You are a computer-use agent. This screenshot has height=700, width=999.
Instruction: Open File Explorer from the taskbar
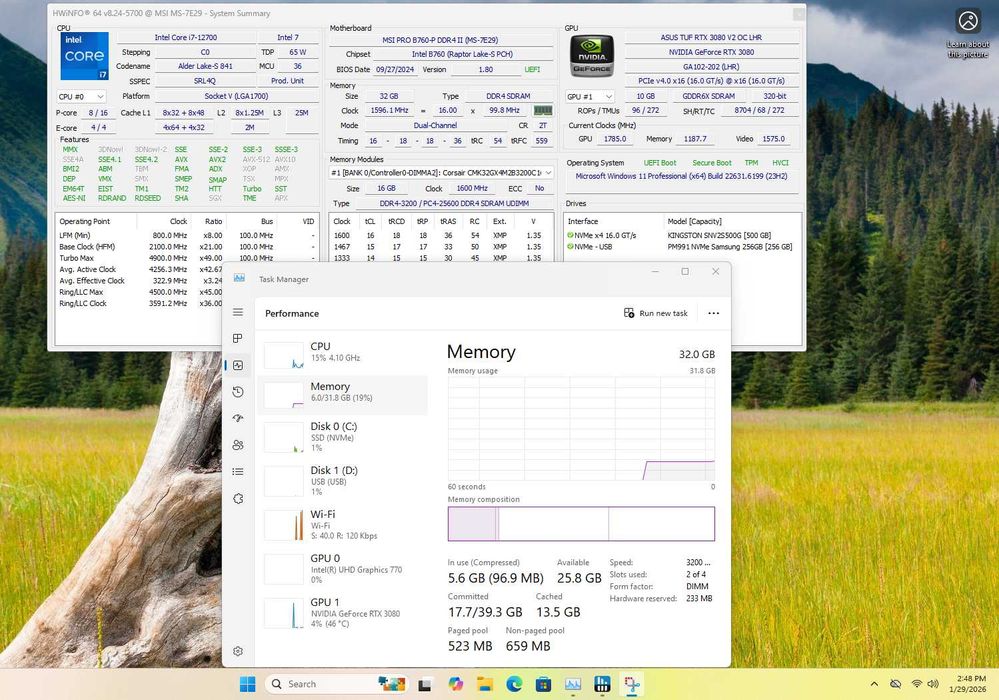pos(485,684)
